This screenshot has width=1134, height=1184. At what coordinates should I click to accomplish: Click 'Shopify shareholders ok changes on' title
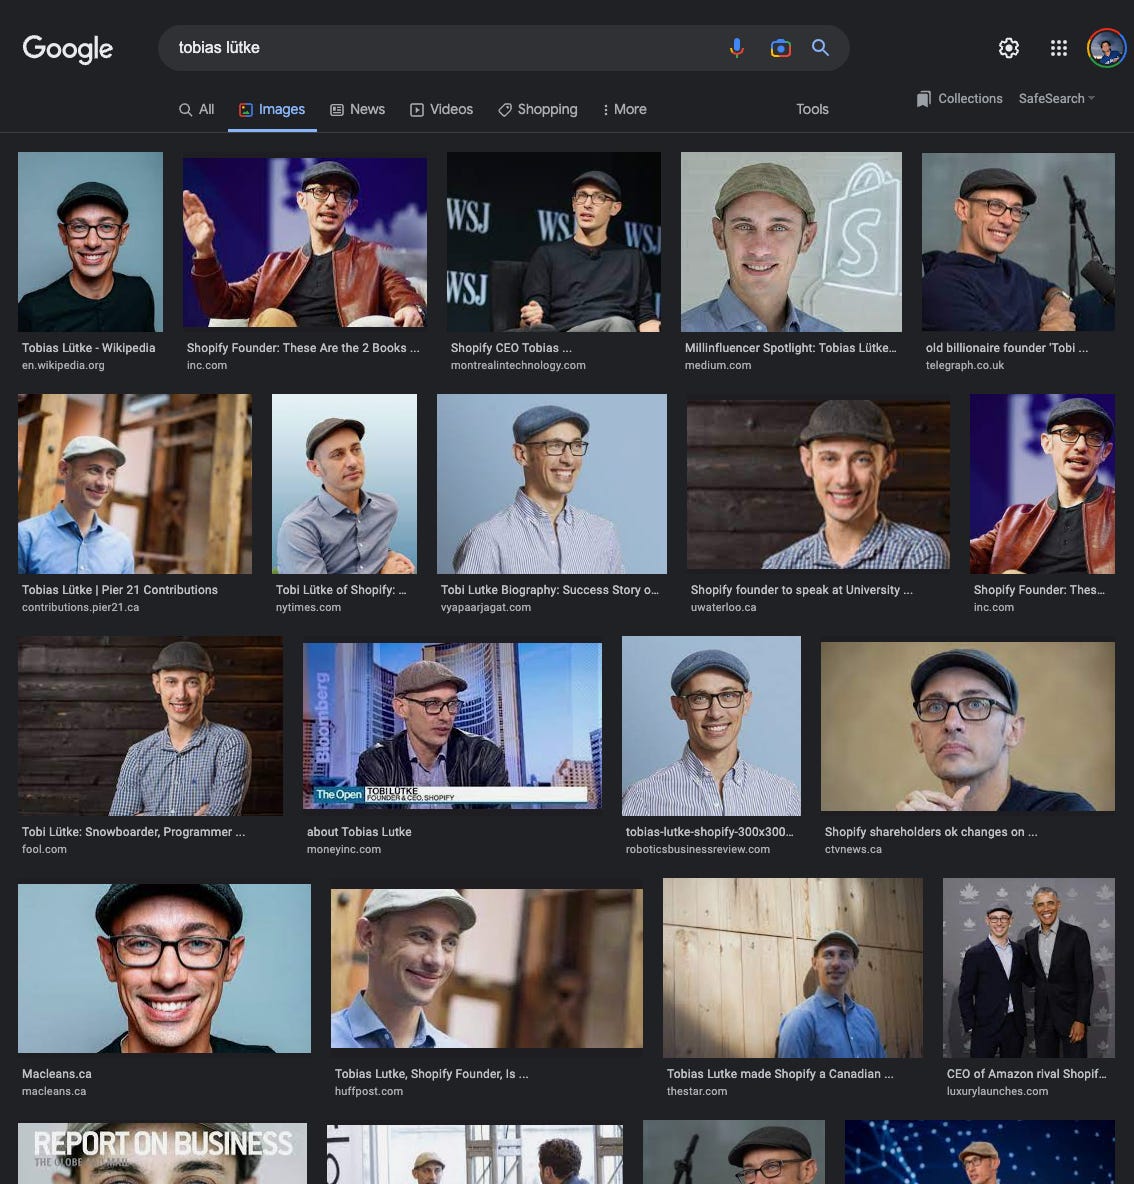coord(931,831)
